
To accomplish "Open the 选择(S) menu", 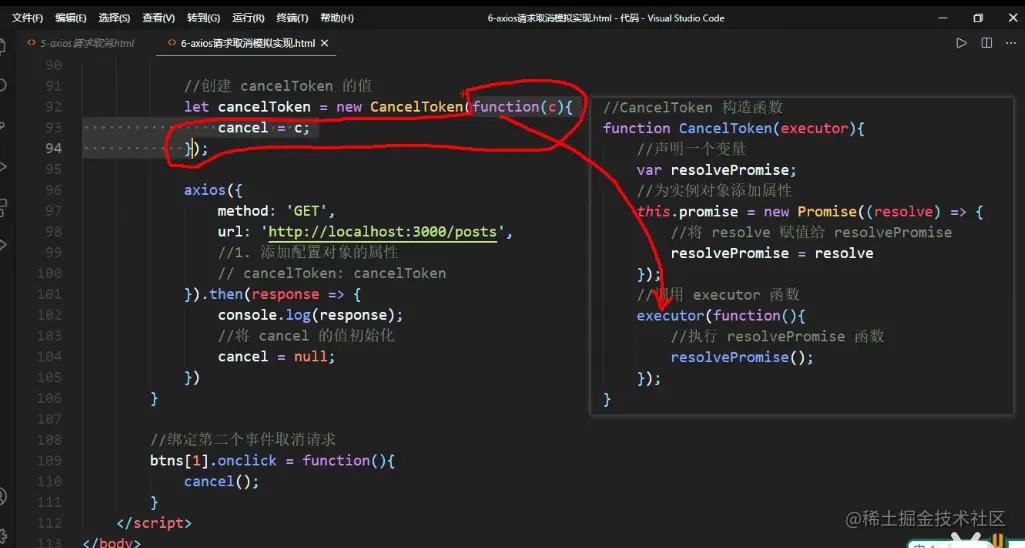I will 114,18.
